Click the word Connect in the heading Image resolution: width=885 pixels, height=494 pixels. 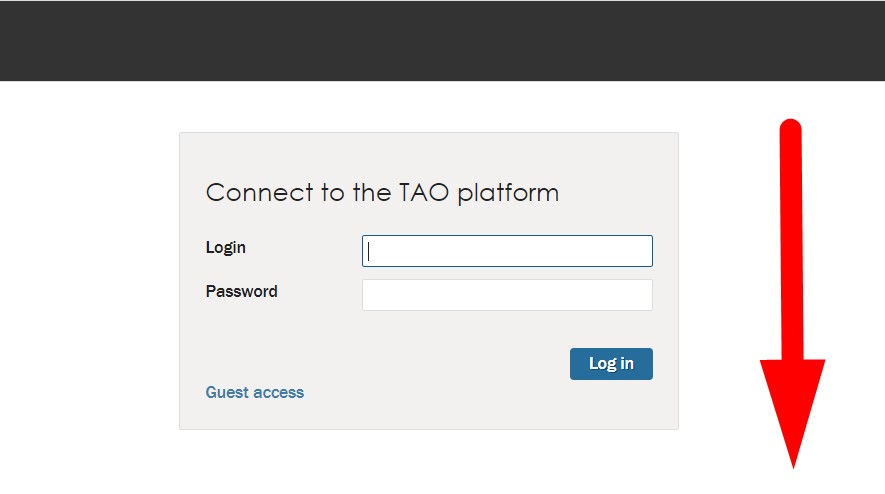pos(259,192)
